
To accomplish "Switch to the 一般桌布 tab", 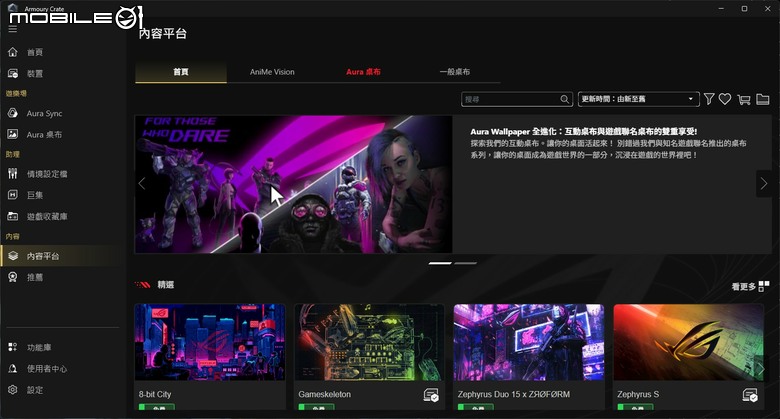I will (x=455, y=72).
